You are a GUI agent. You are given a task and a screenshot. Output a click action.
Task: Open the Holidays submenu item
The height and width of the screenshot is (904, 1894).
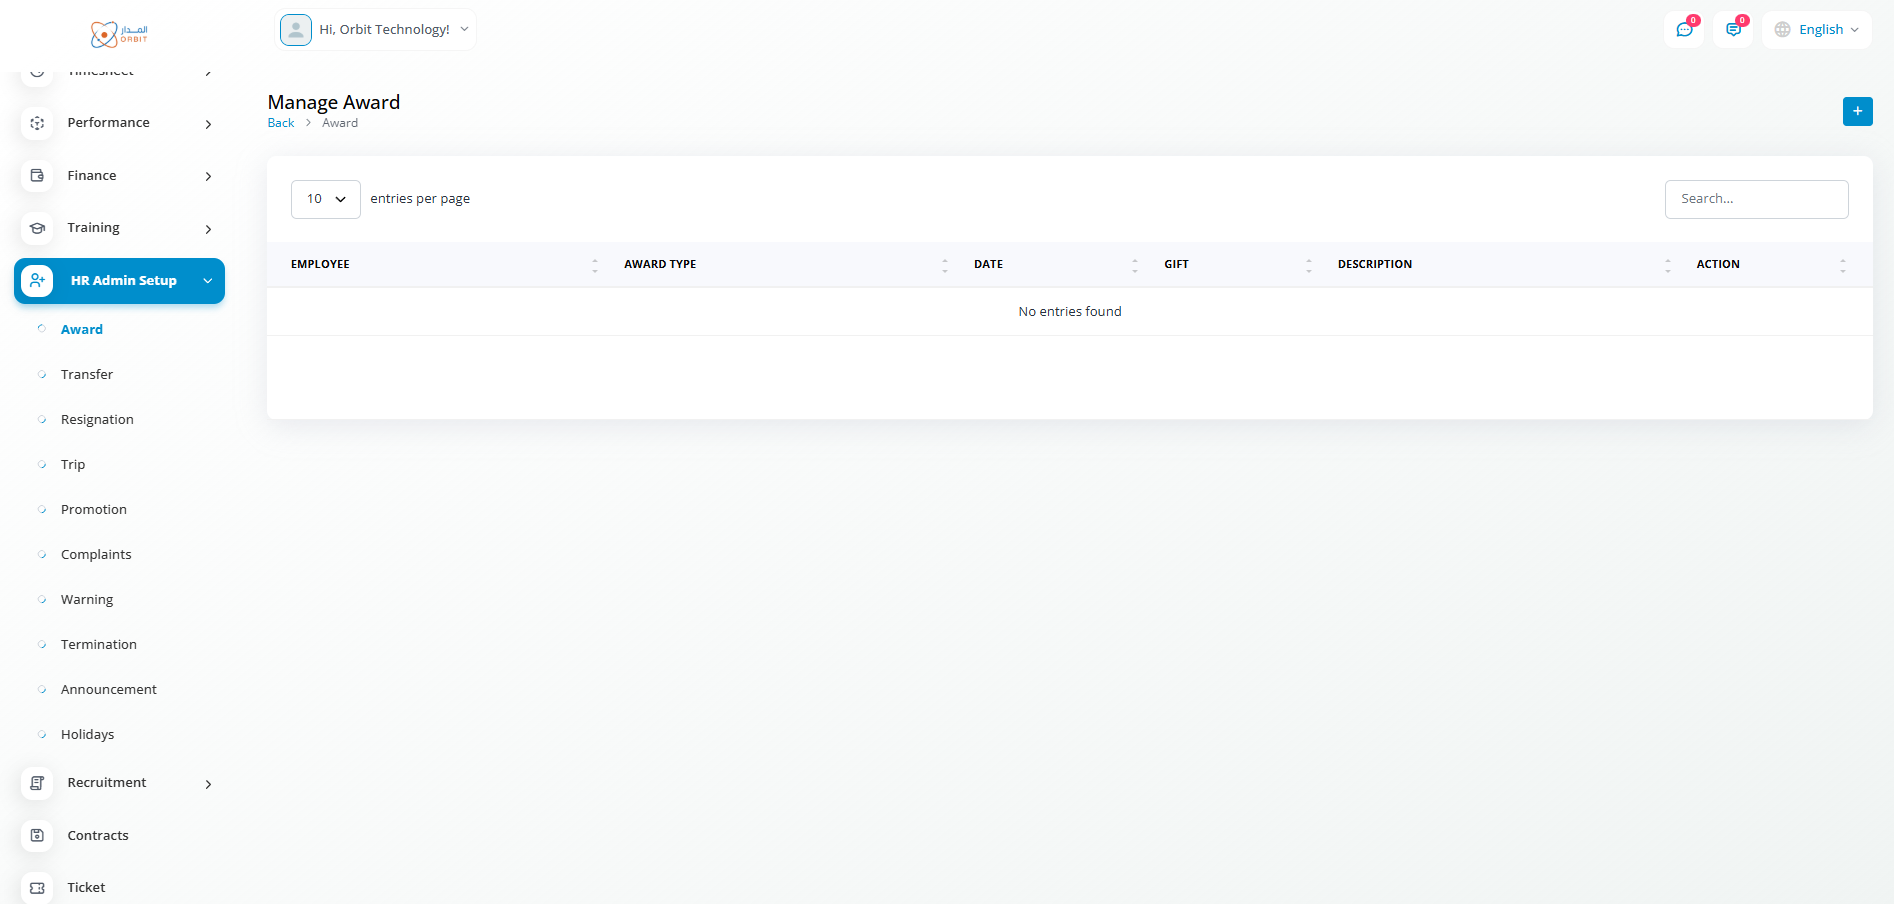tap(88, 734)
